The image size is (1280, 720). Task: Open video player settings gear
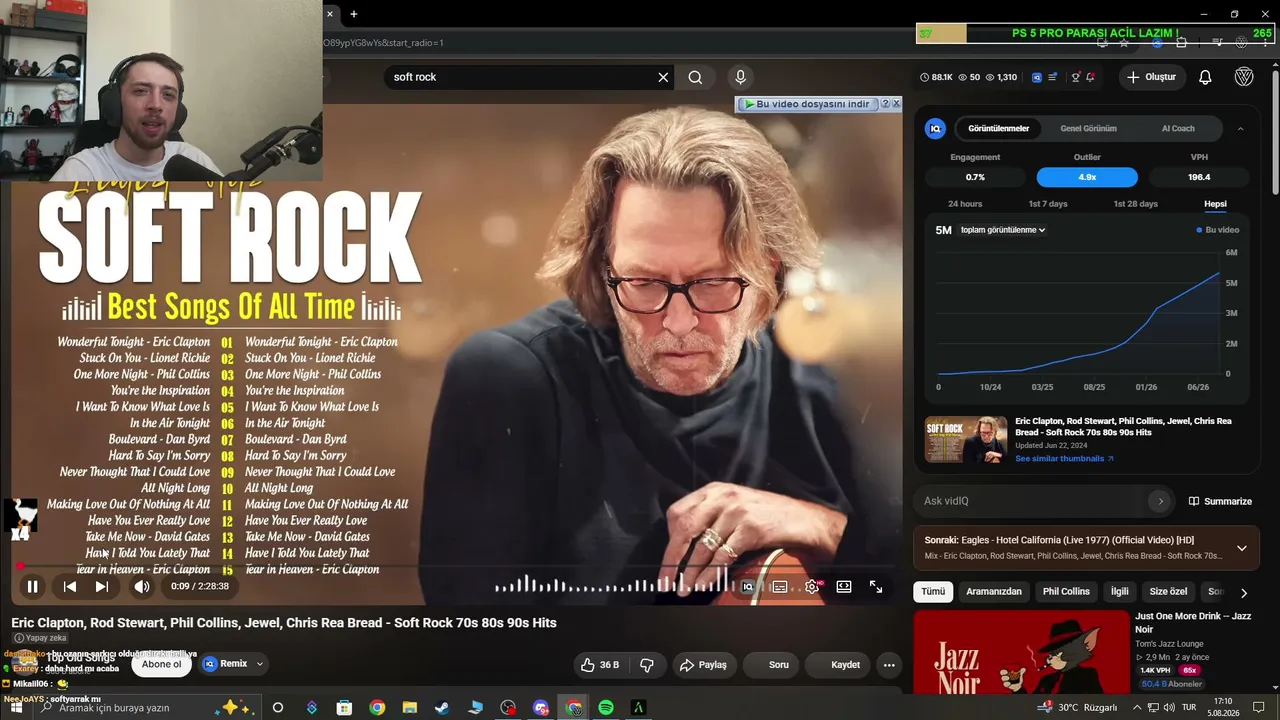click(812, 587)
